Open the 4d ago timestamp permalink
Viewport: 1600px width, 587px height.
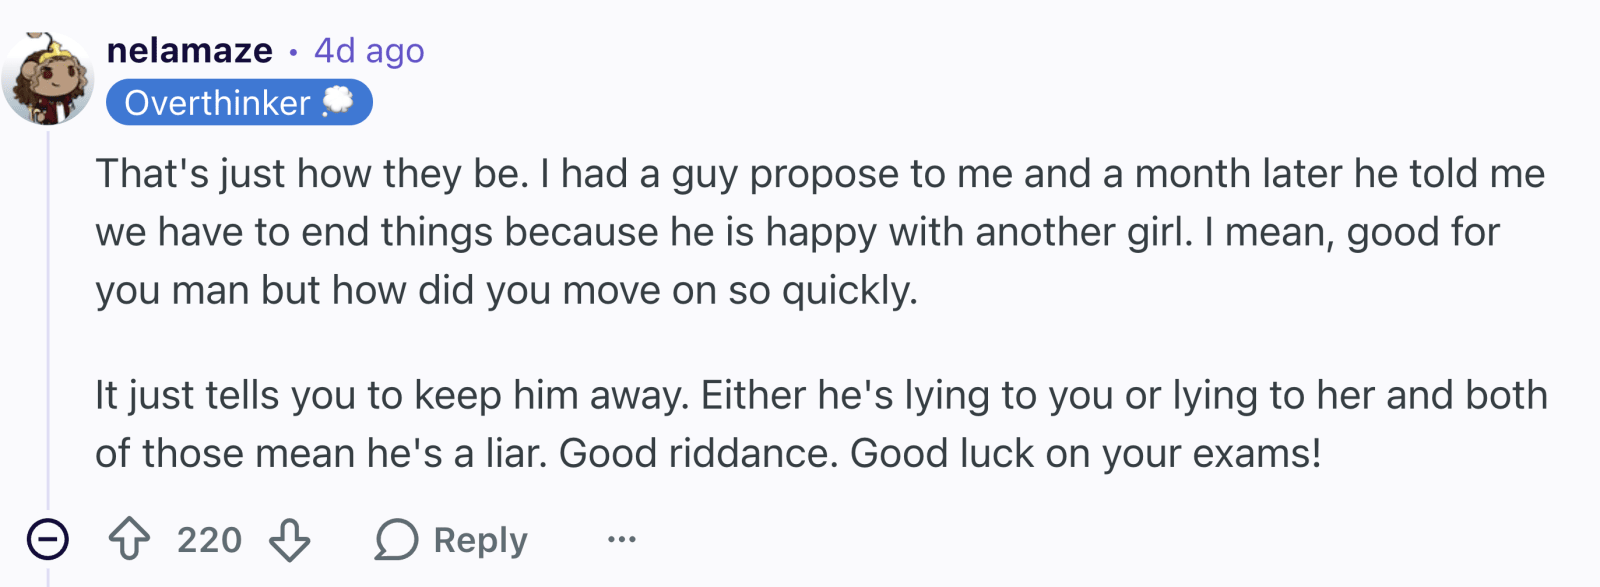click(x=369, y=50)
